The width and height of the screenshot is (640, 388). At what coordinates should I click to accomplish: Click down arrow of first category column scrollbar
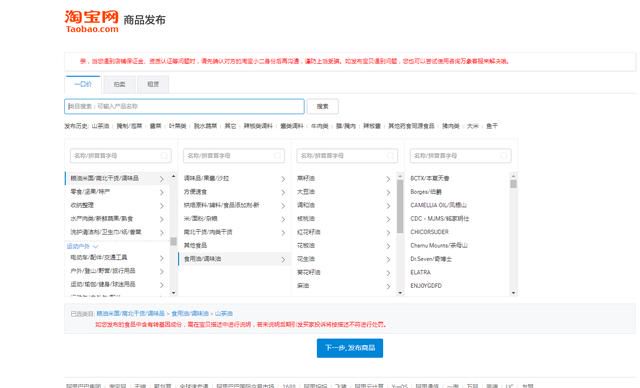(173, 293)
